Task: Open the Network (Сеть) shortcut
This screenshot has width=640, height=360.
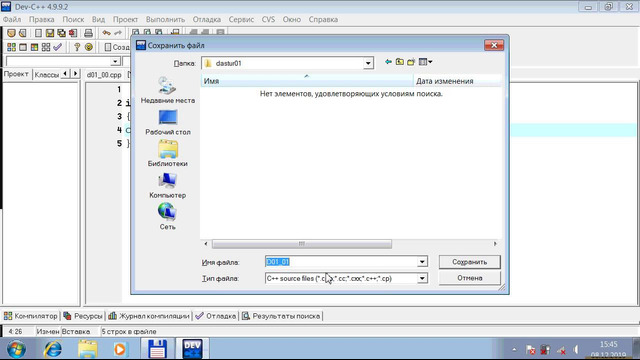Action: pyautogui.click(x=167, y=217)
